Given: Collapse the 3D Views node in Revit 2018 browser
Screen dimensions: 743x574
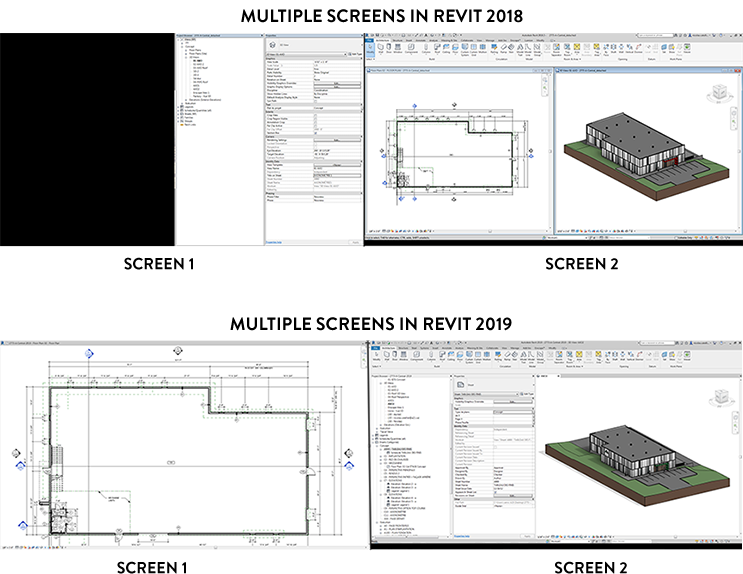Looking at the screenshot, I should tap(186, 57).
